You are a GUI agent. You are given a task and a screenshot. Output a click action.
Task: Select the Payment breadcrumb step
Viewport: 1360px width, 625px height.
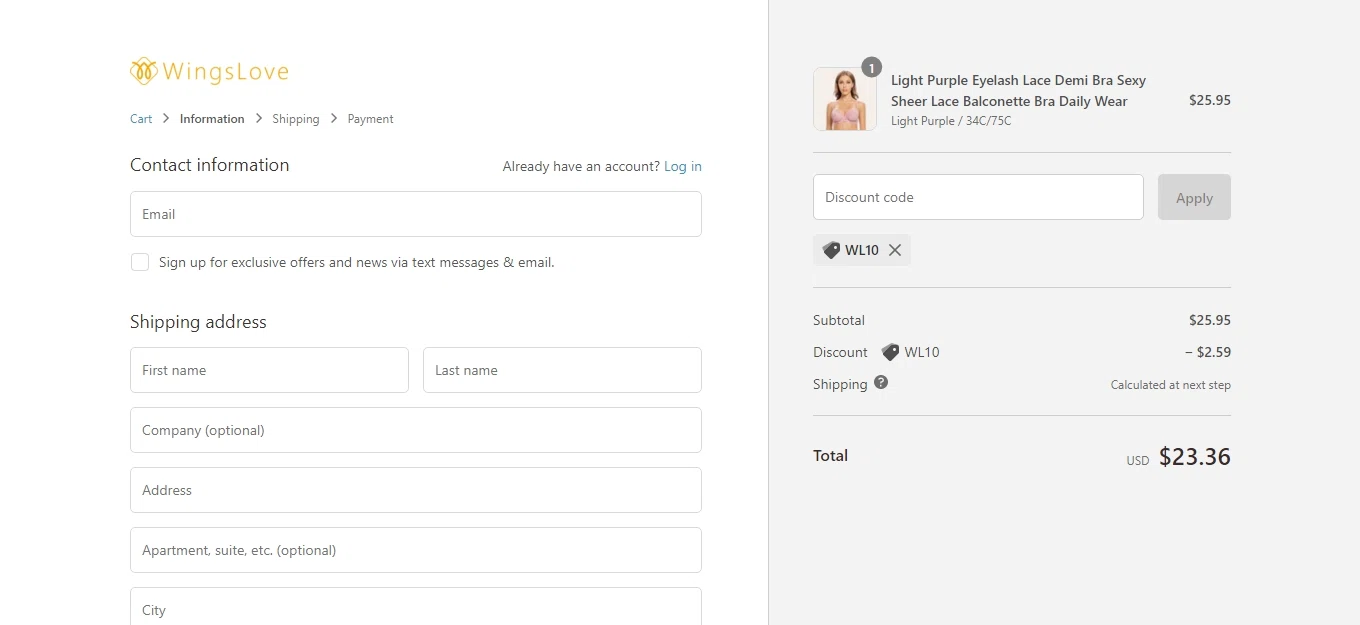tap(370, 119)
